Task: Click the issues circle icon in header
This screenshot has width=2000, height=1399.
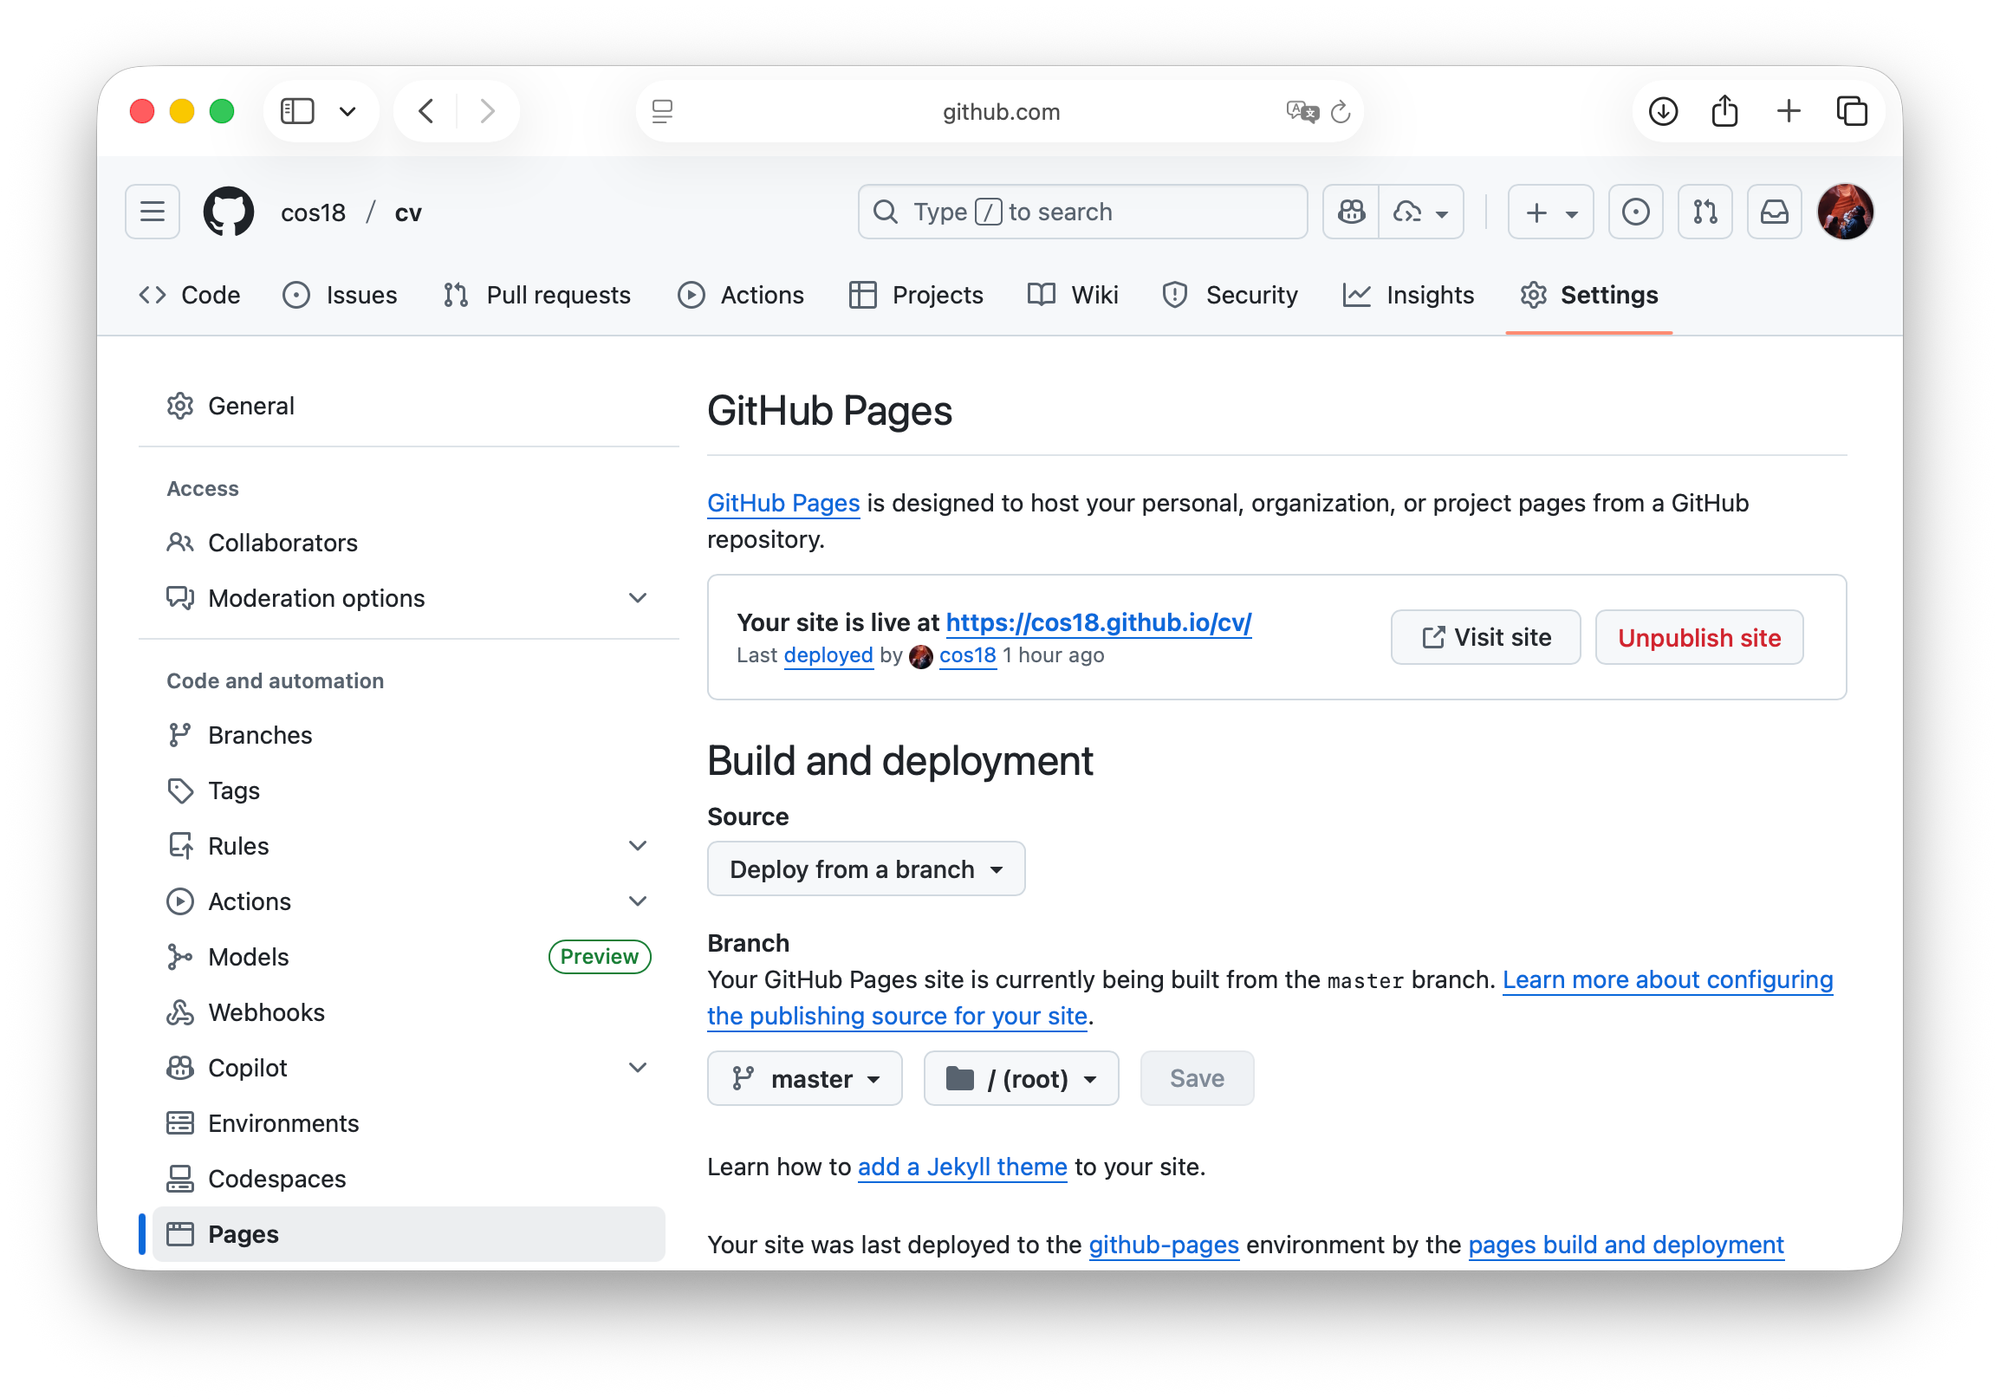Action: click(1635, 212)
